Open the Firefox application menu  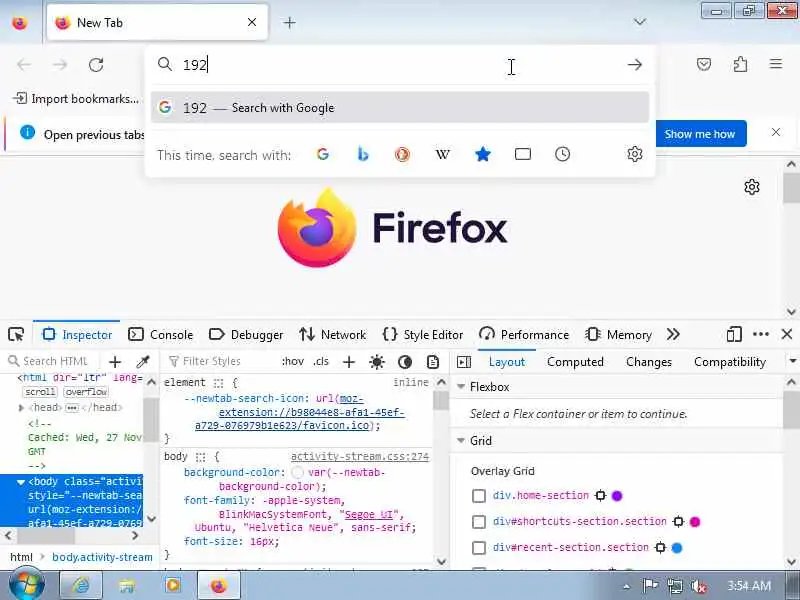pos(776,64)
